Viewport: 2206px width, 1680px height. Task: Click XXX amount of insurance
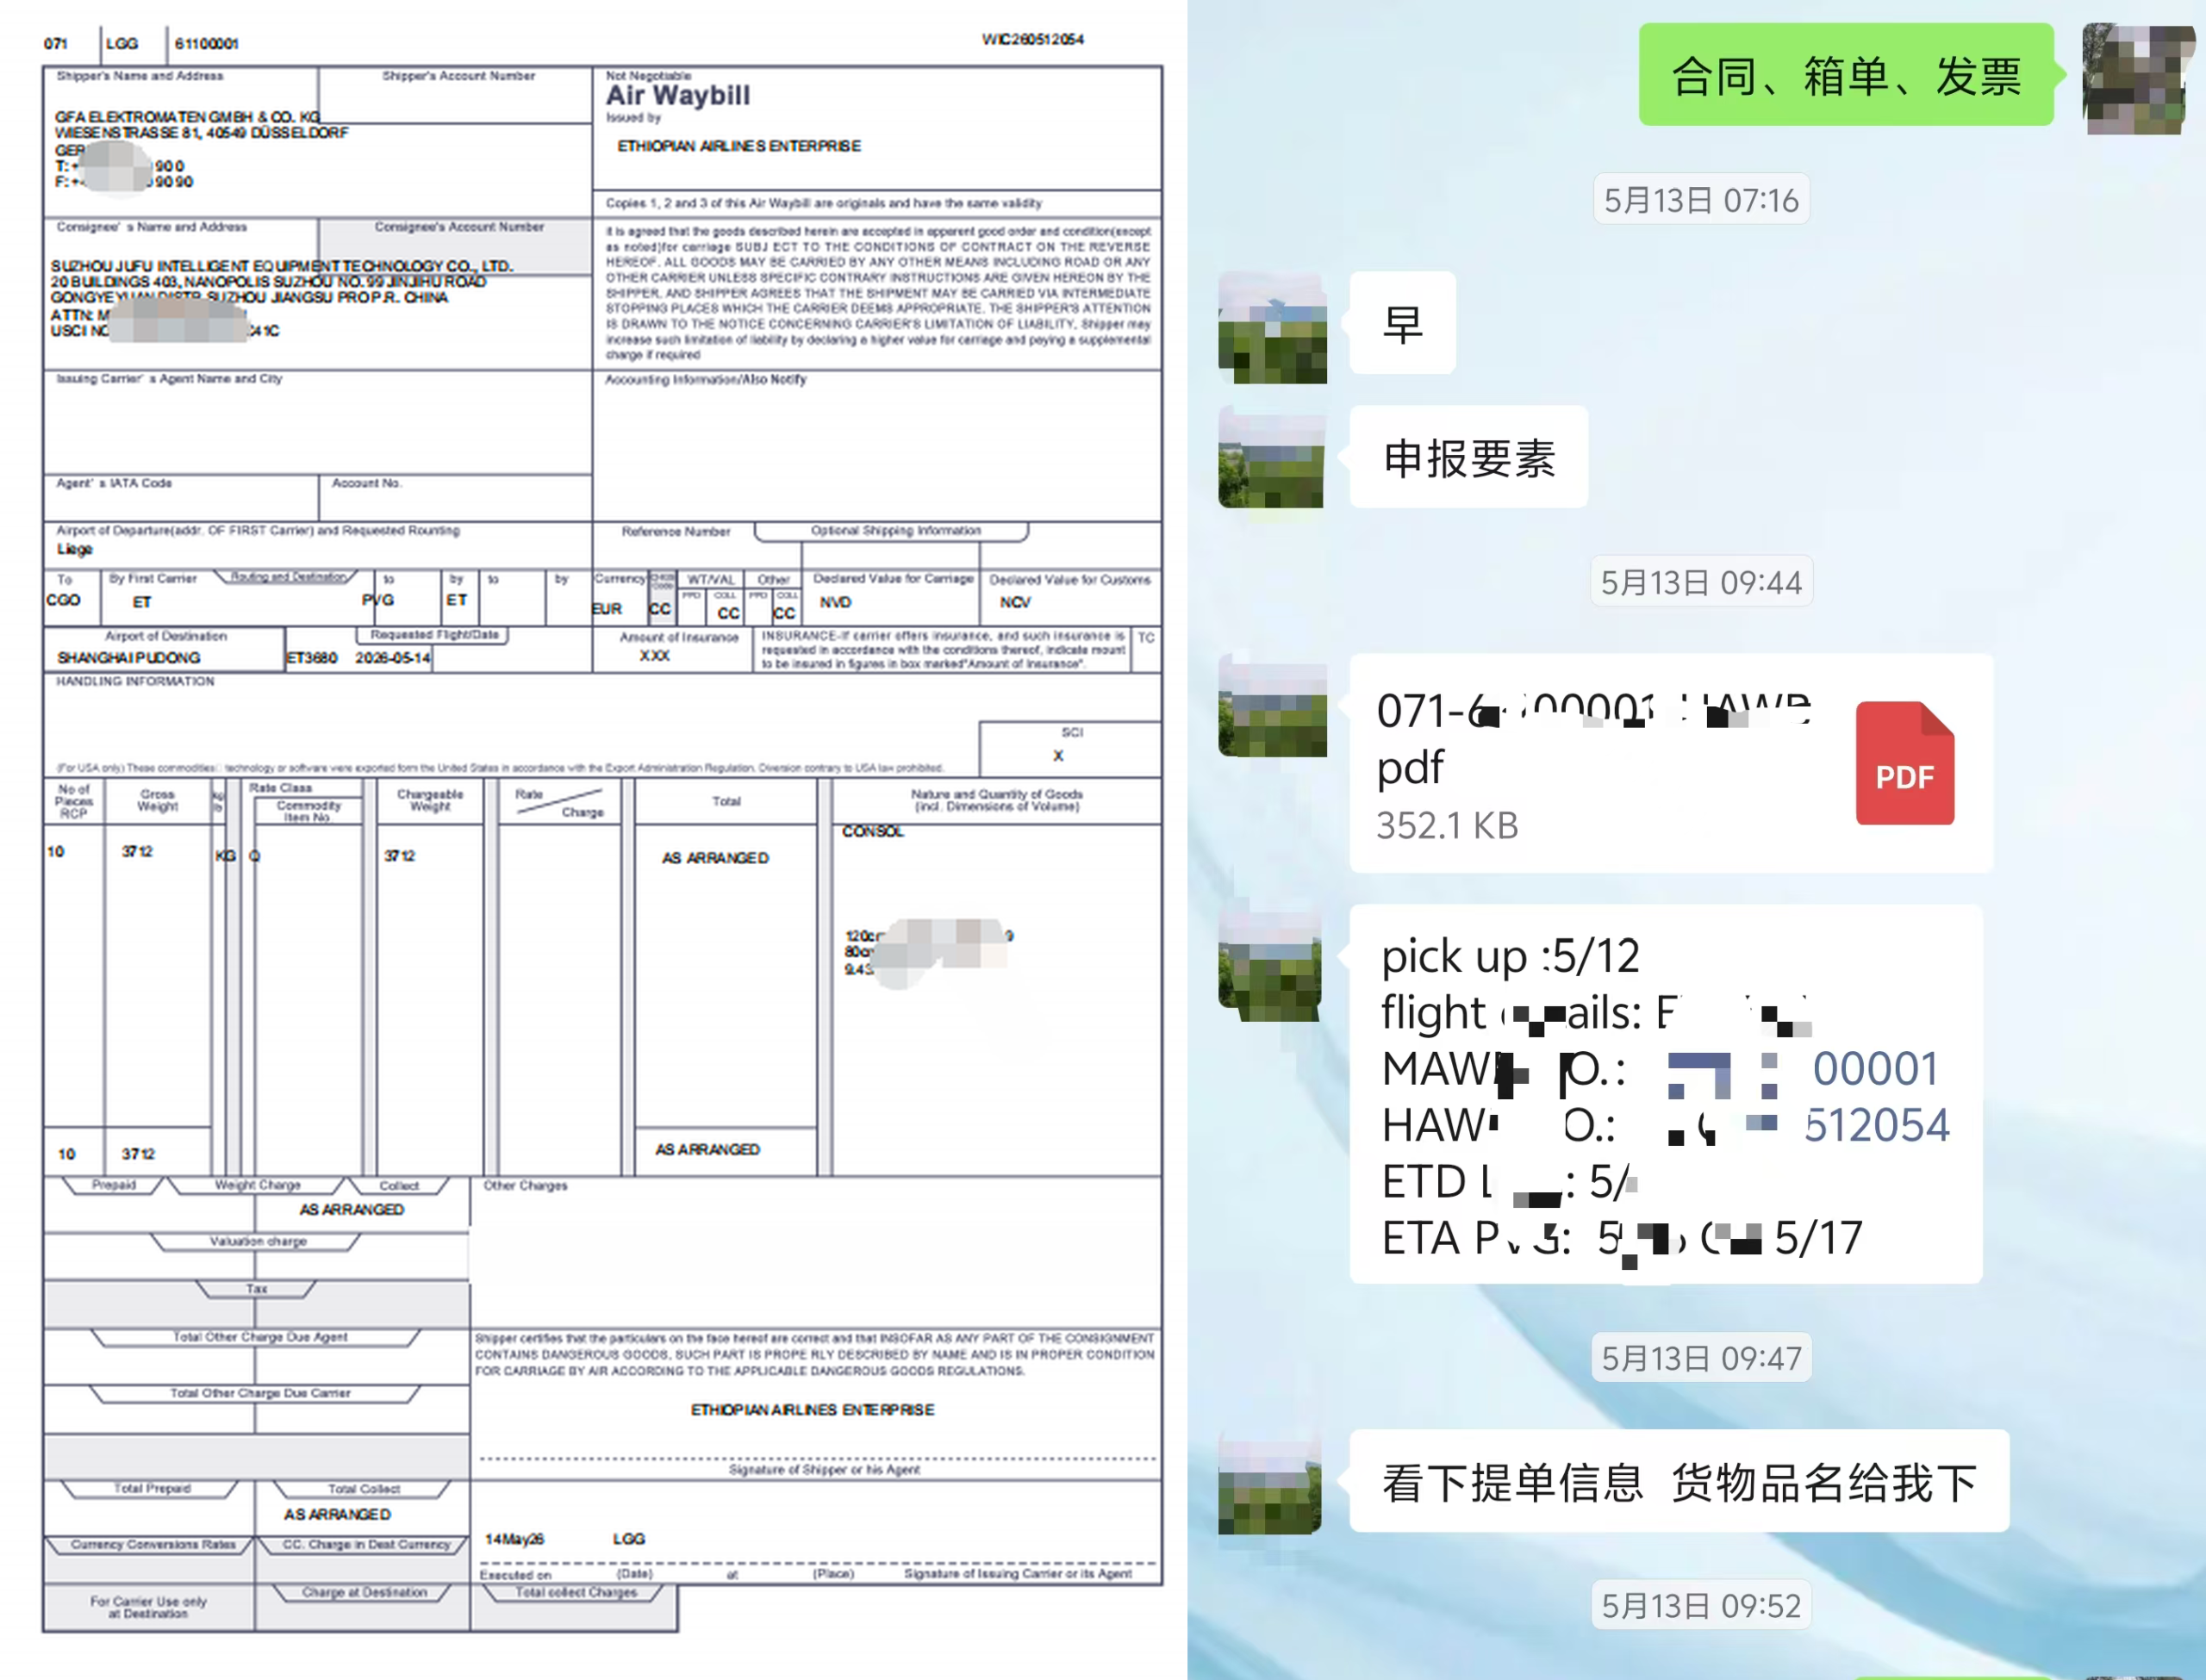pyautogui.click(x=655, y=656)
